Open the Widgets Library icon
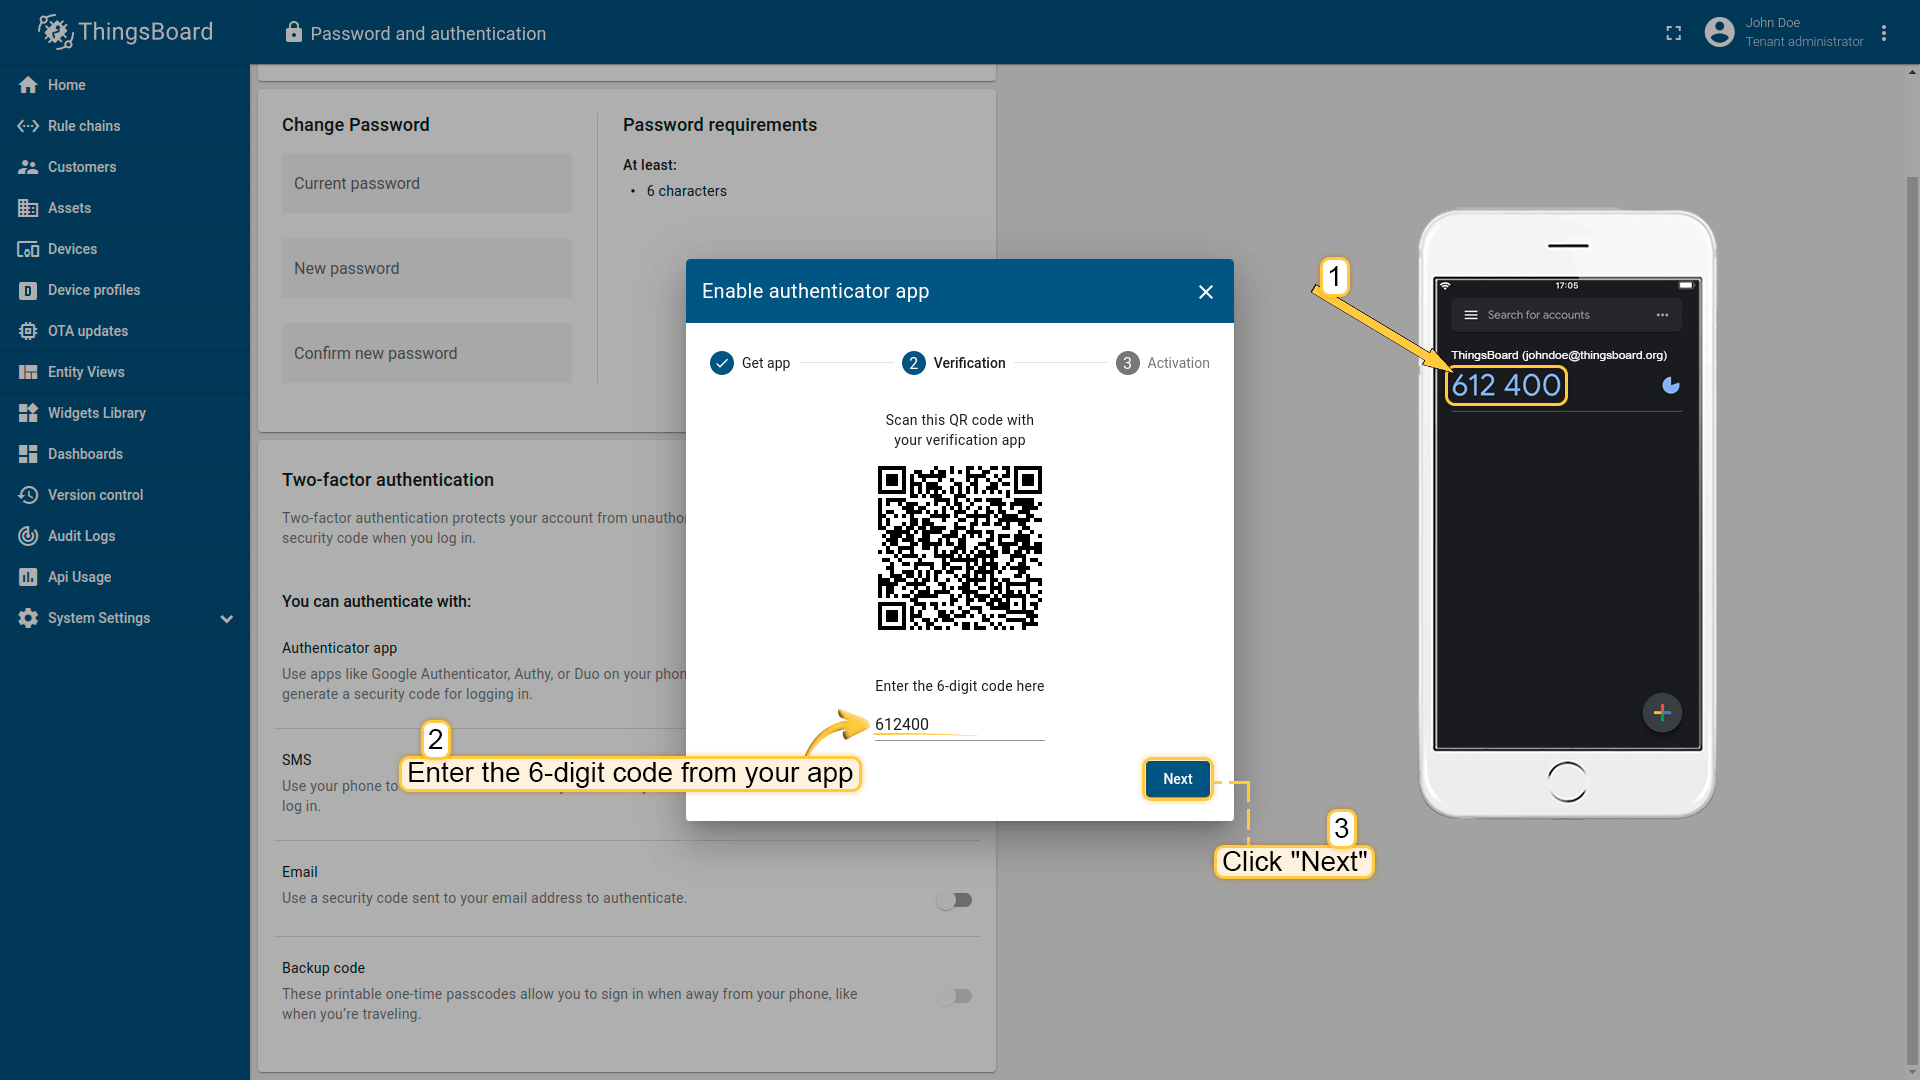 coord(28,413)
